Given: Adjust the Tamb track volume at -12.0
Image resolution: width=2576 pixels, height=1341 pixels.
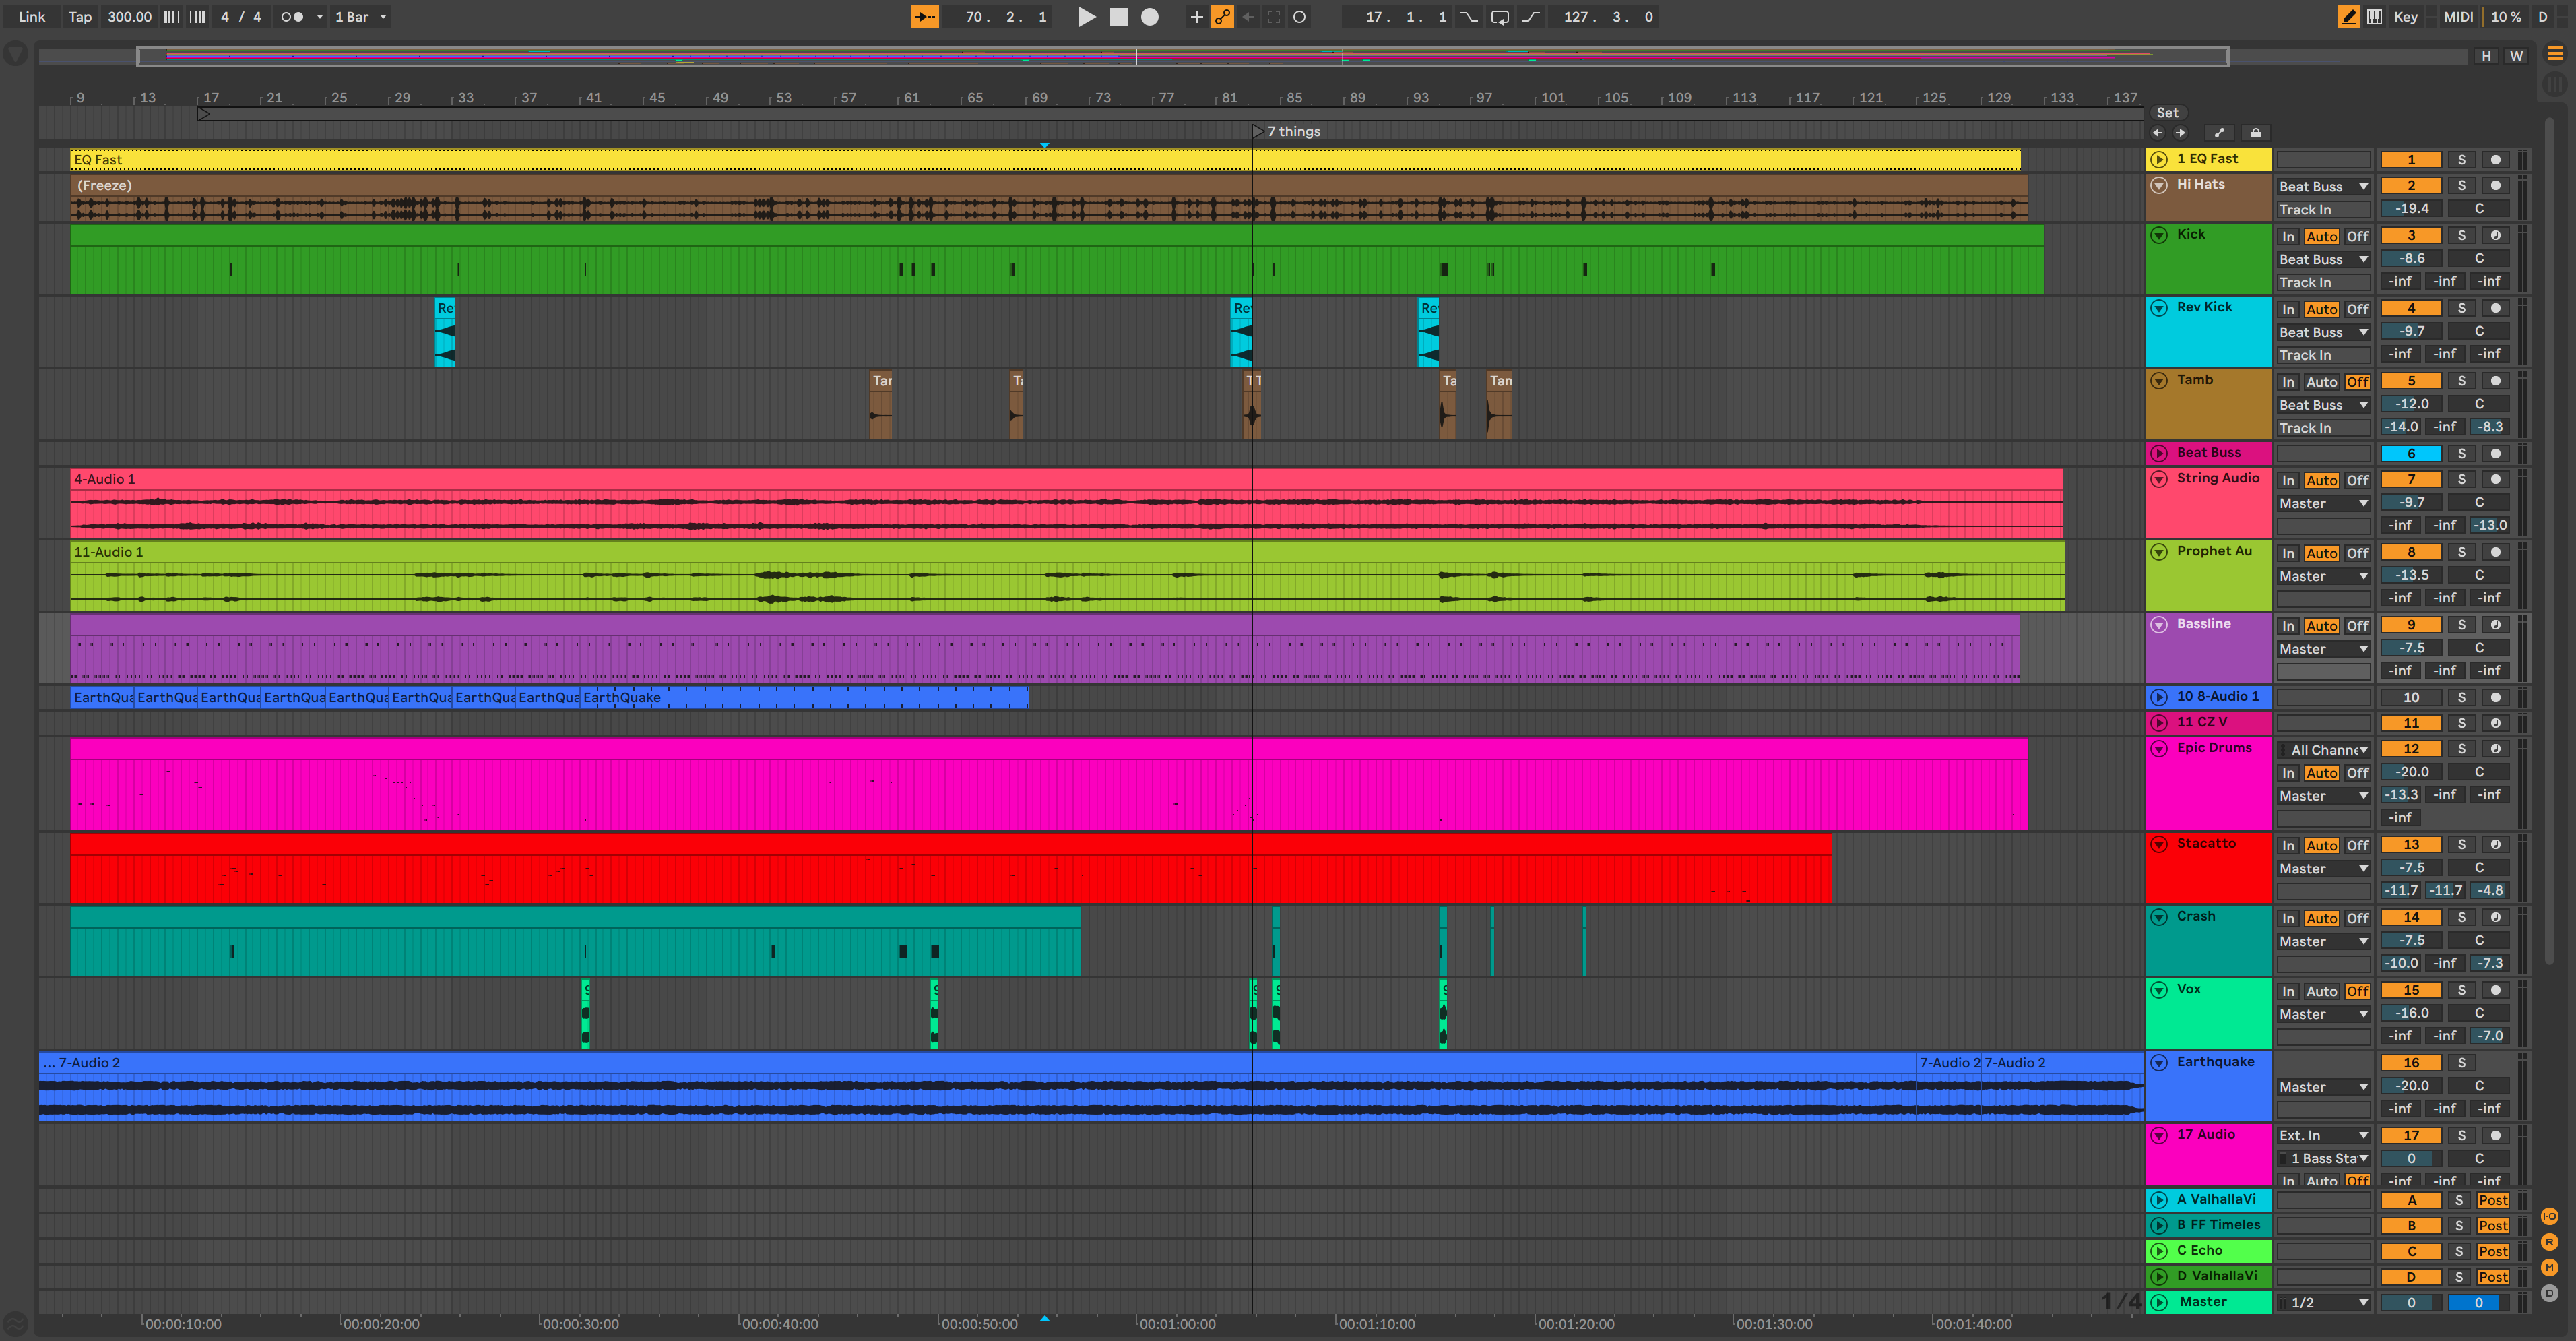Looking at the screenshot, I should tap(2410, 404).
